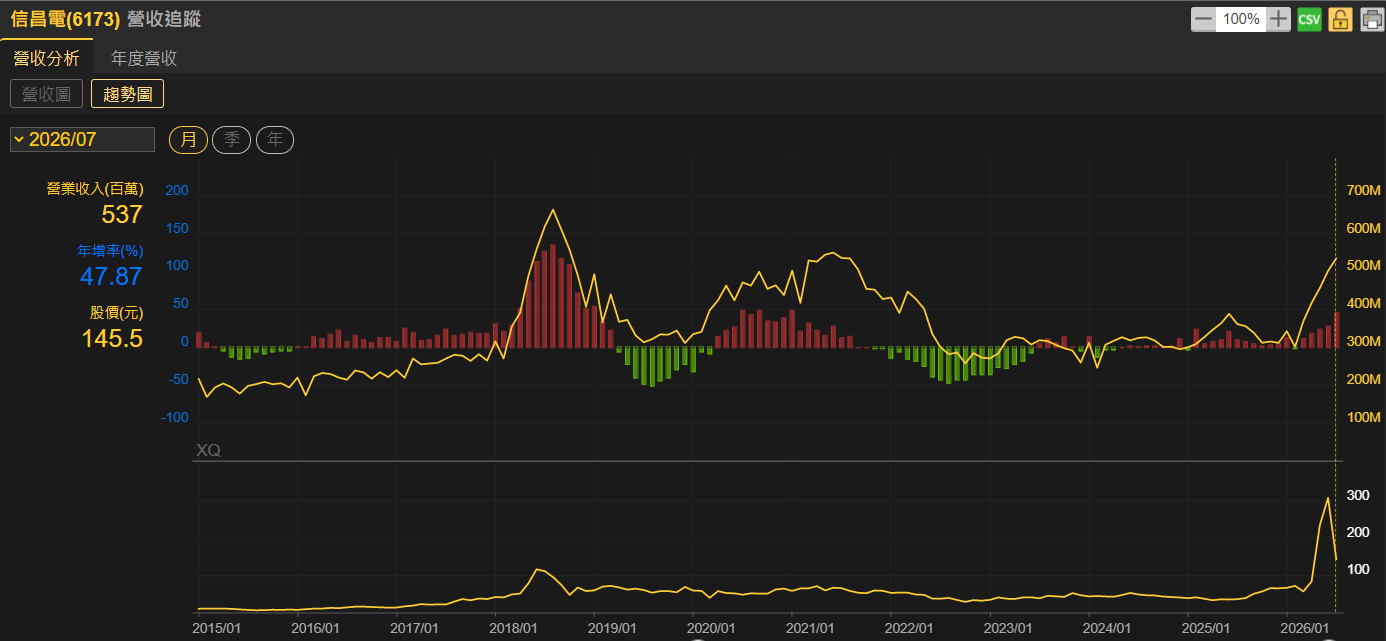Click the 2019/01 axis label

(x=612, y=628)
